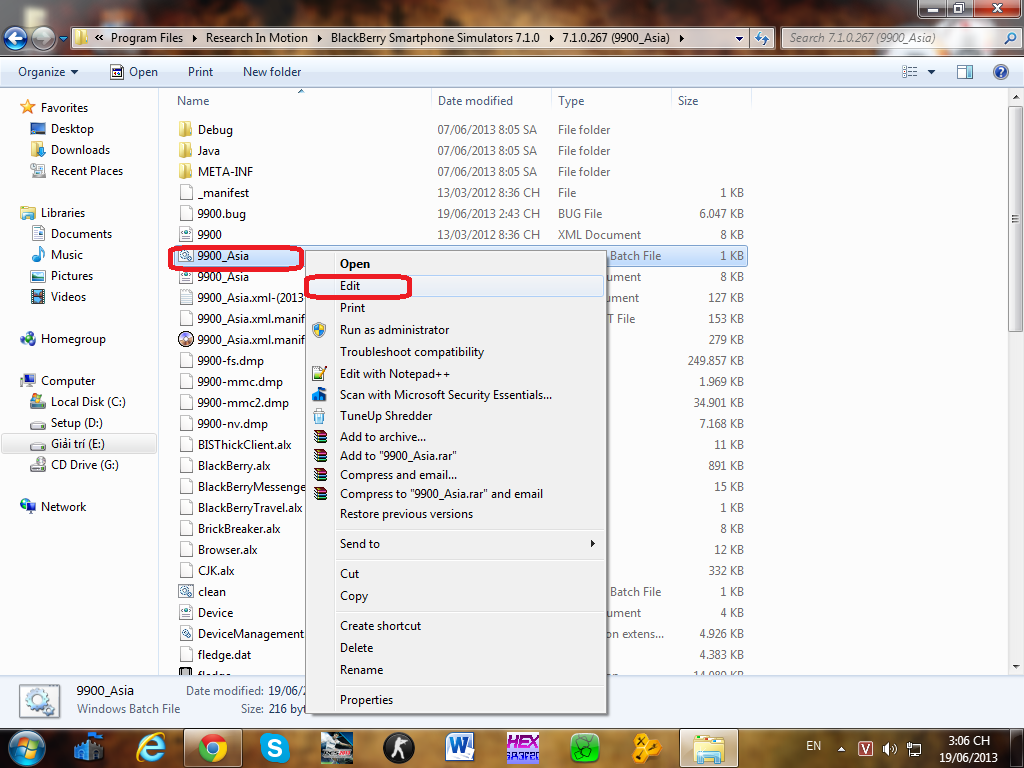Click the change view icon
This screenshot has height=768, width=1024.
point(910,72)
